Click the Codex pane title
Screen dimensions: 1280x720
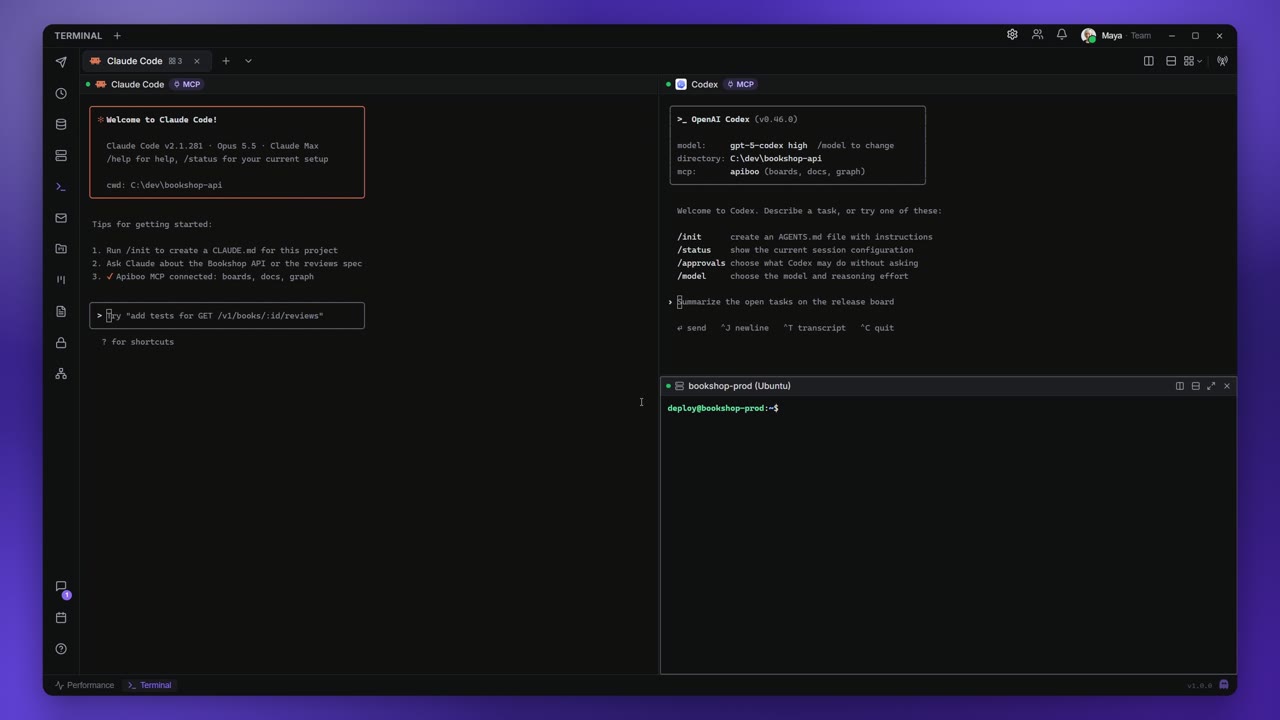pyautogui.click(x=704, y=85)
